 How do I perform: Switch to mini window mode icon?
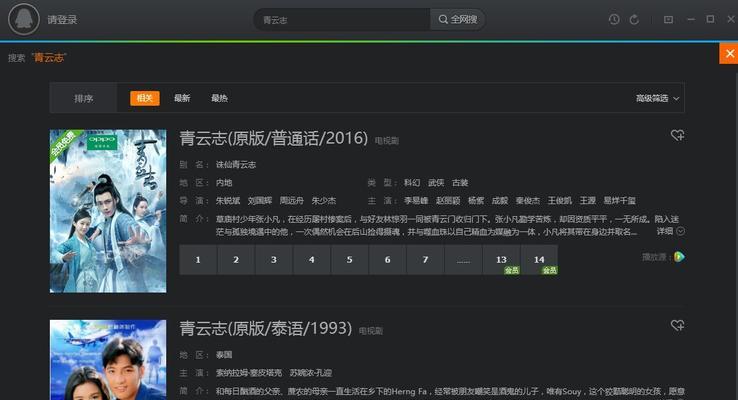(668, 19)
